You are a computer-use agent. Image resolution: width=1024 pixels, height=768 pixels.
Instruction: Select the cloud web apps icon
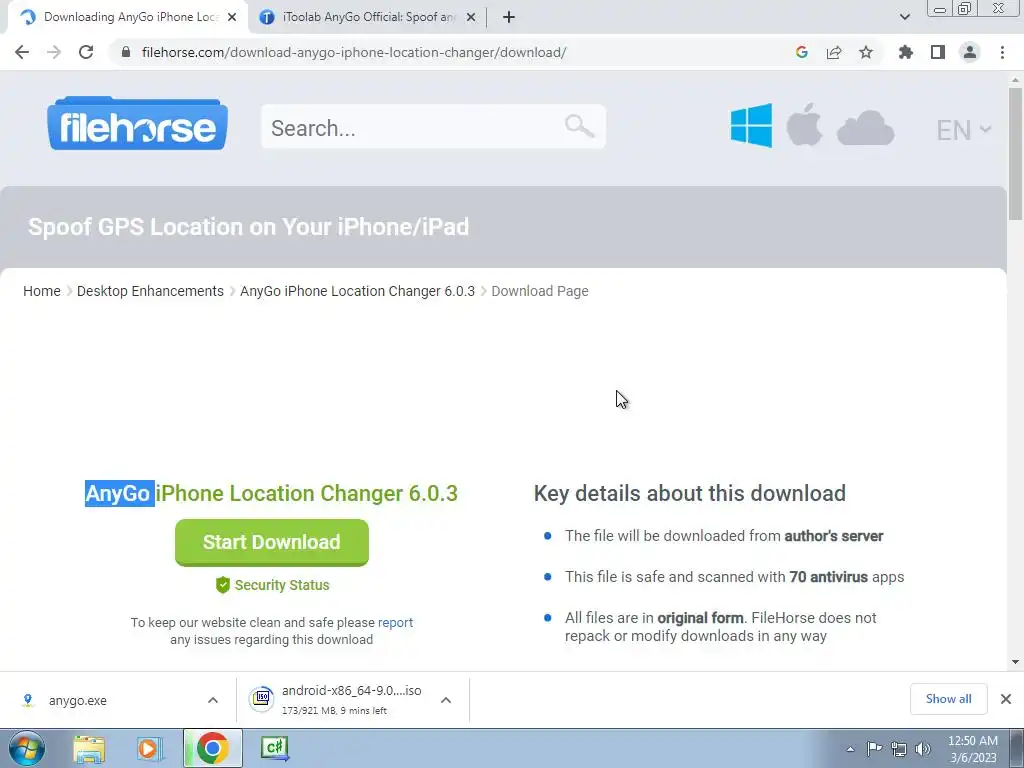(x=865, y=128)
